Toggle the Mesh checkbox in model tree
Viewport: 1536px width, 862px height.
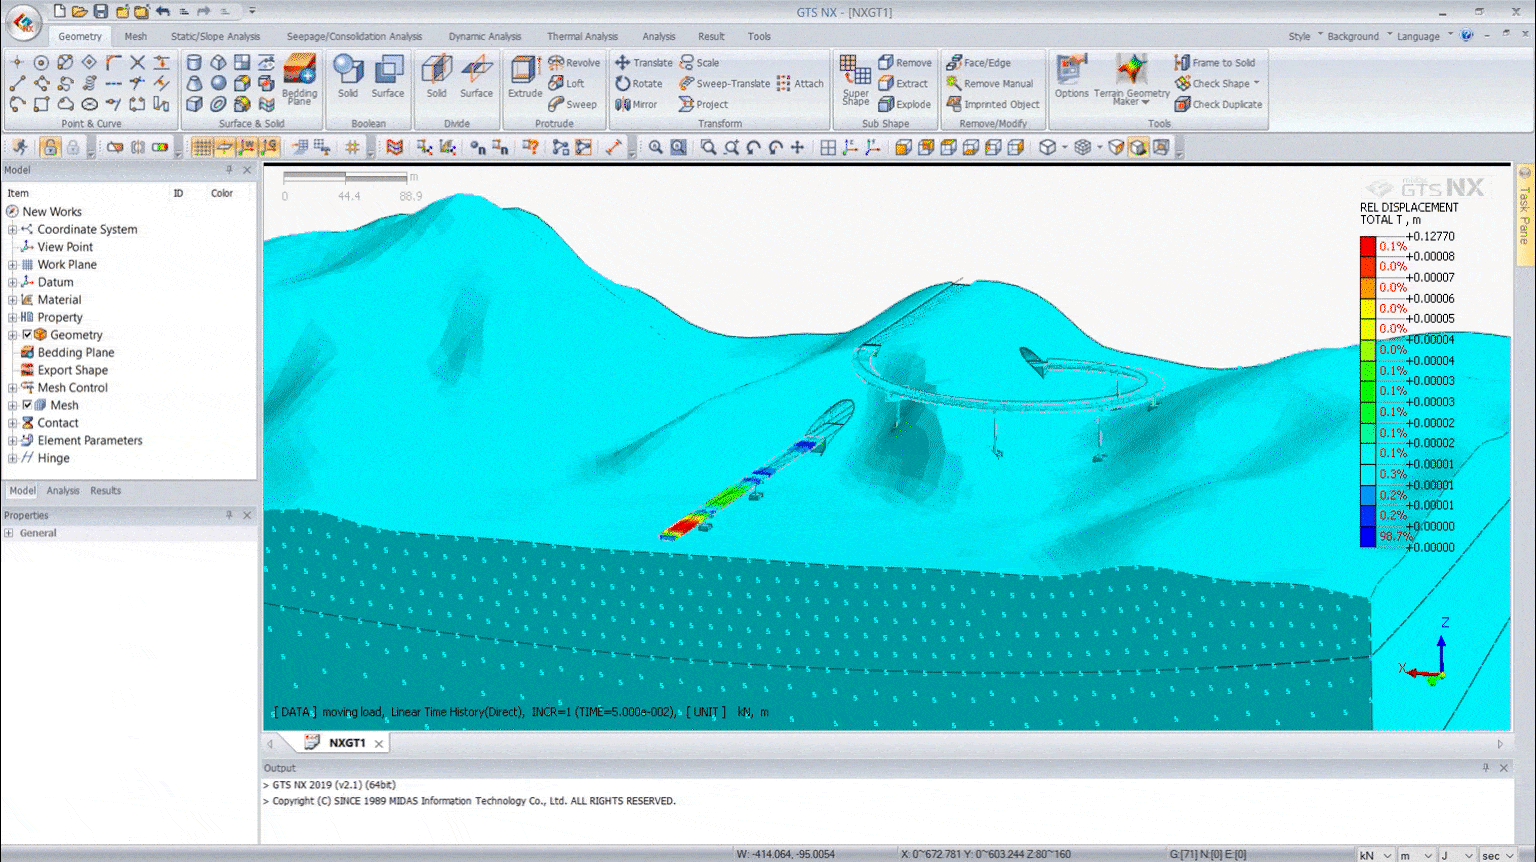pos(27,405)
